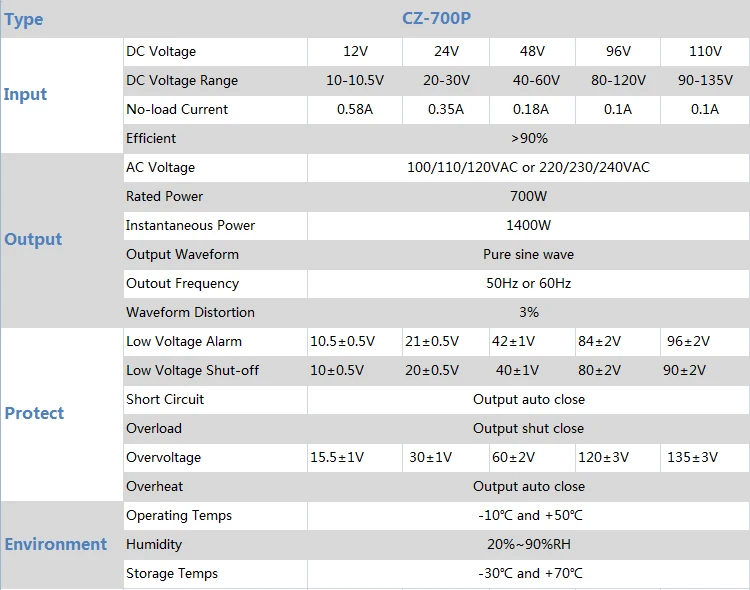This screenshot has height=590, width=750.
Task: Click the 12V DC voltage cell
Action: click(355, 51)
